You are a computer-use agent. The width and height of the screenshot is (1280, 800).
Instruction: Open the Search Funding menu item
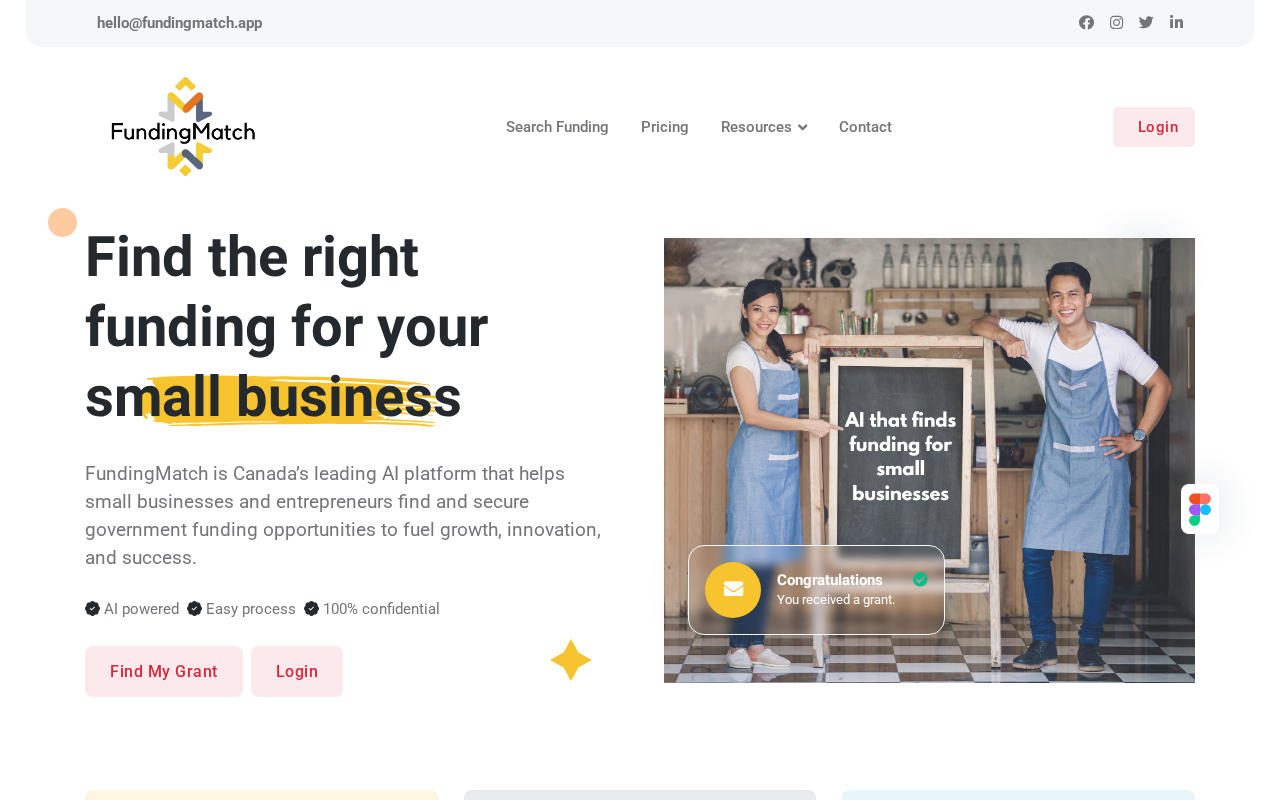557,127
